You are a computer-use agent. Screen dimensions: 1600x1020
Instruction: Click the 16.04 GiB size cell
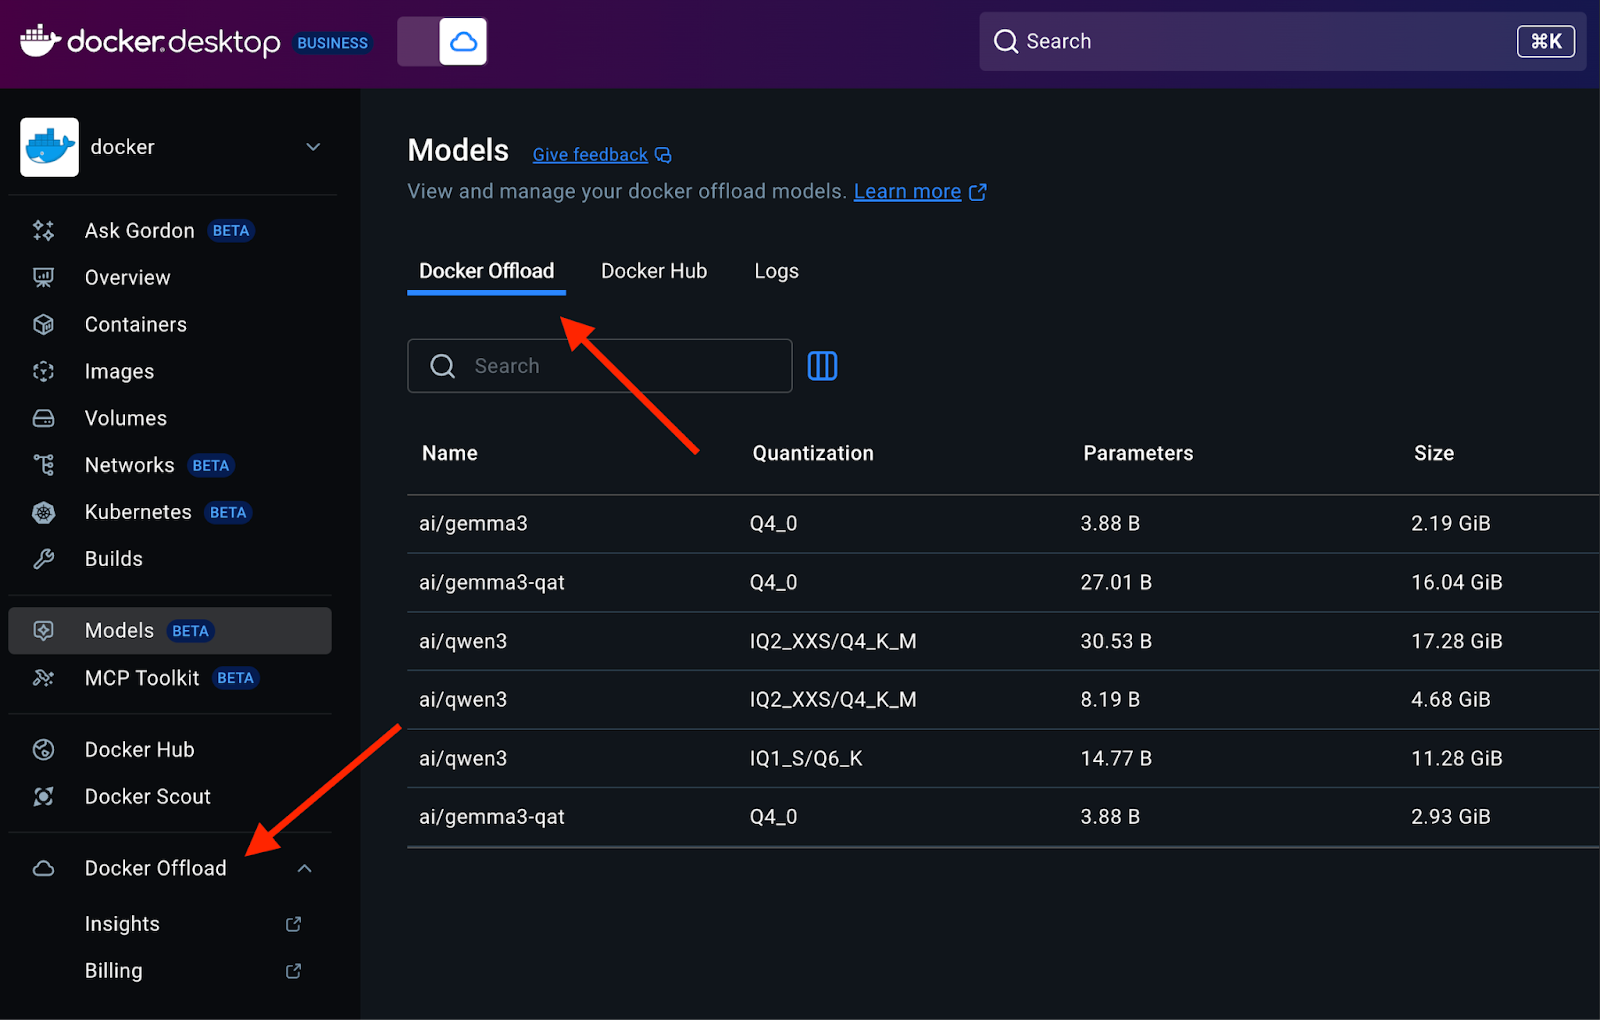1456,583
